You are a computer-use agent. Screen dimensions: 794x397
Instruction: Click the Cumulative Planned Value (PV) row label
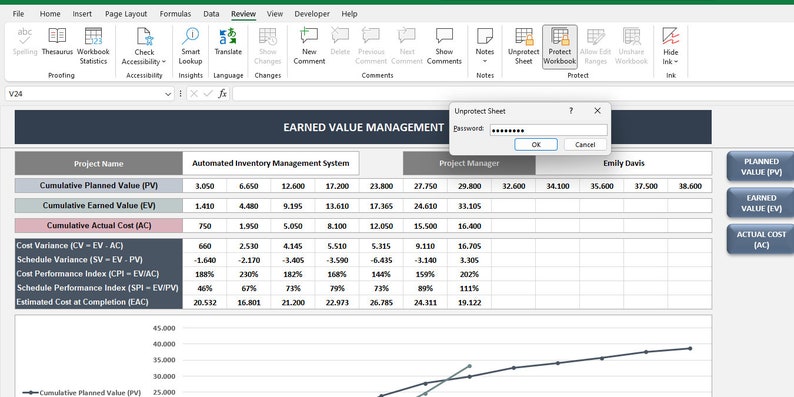click(99, 186)
